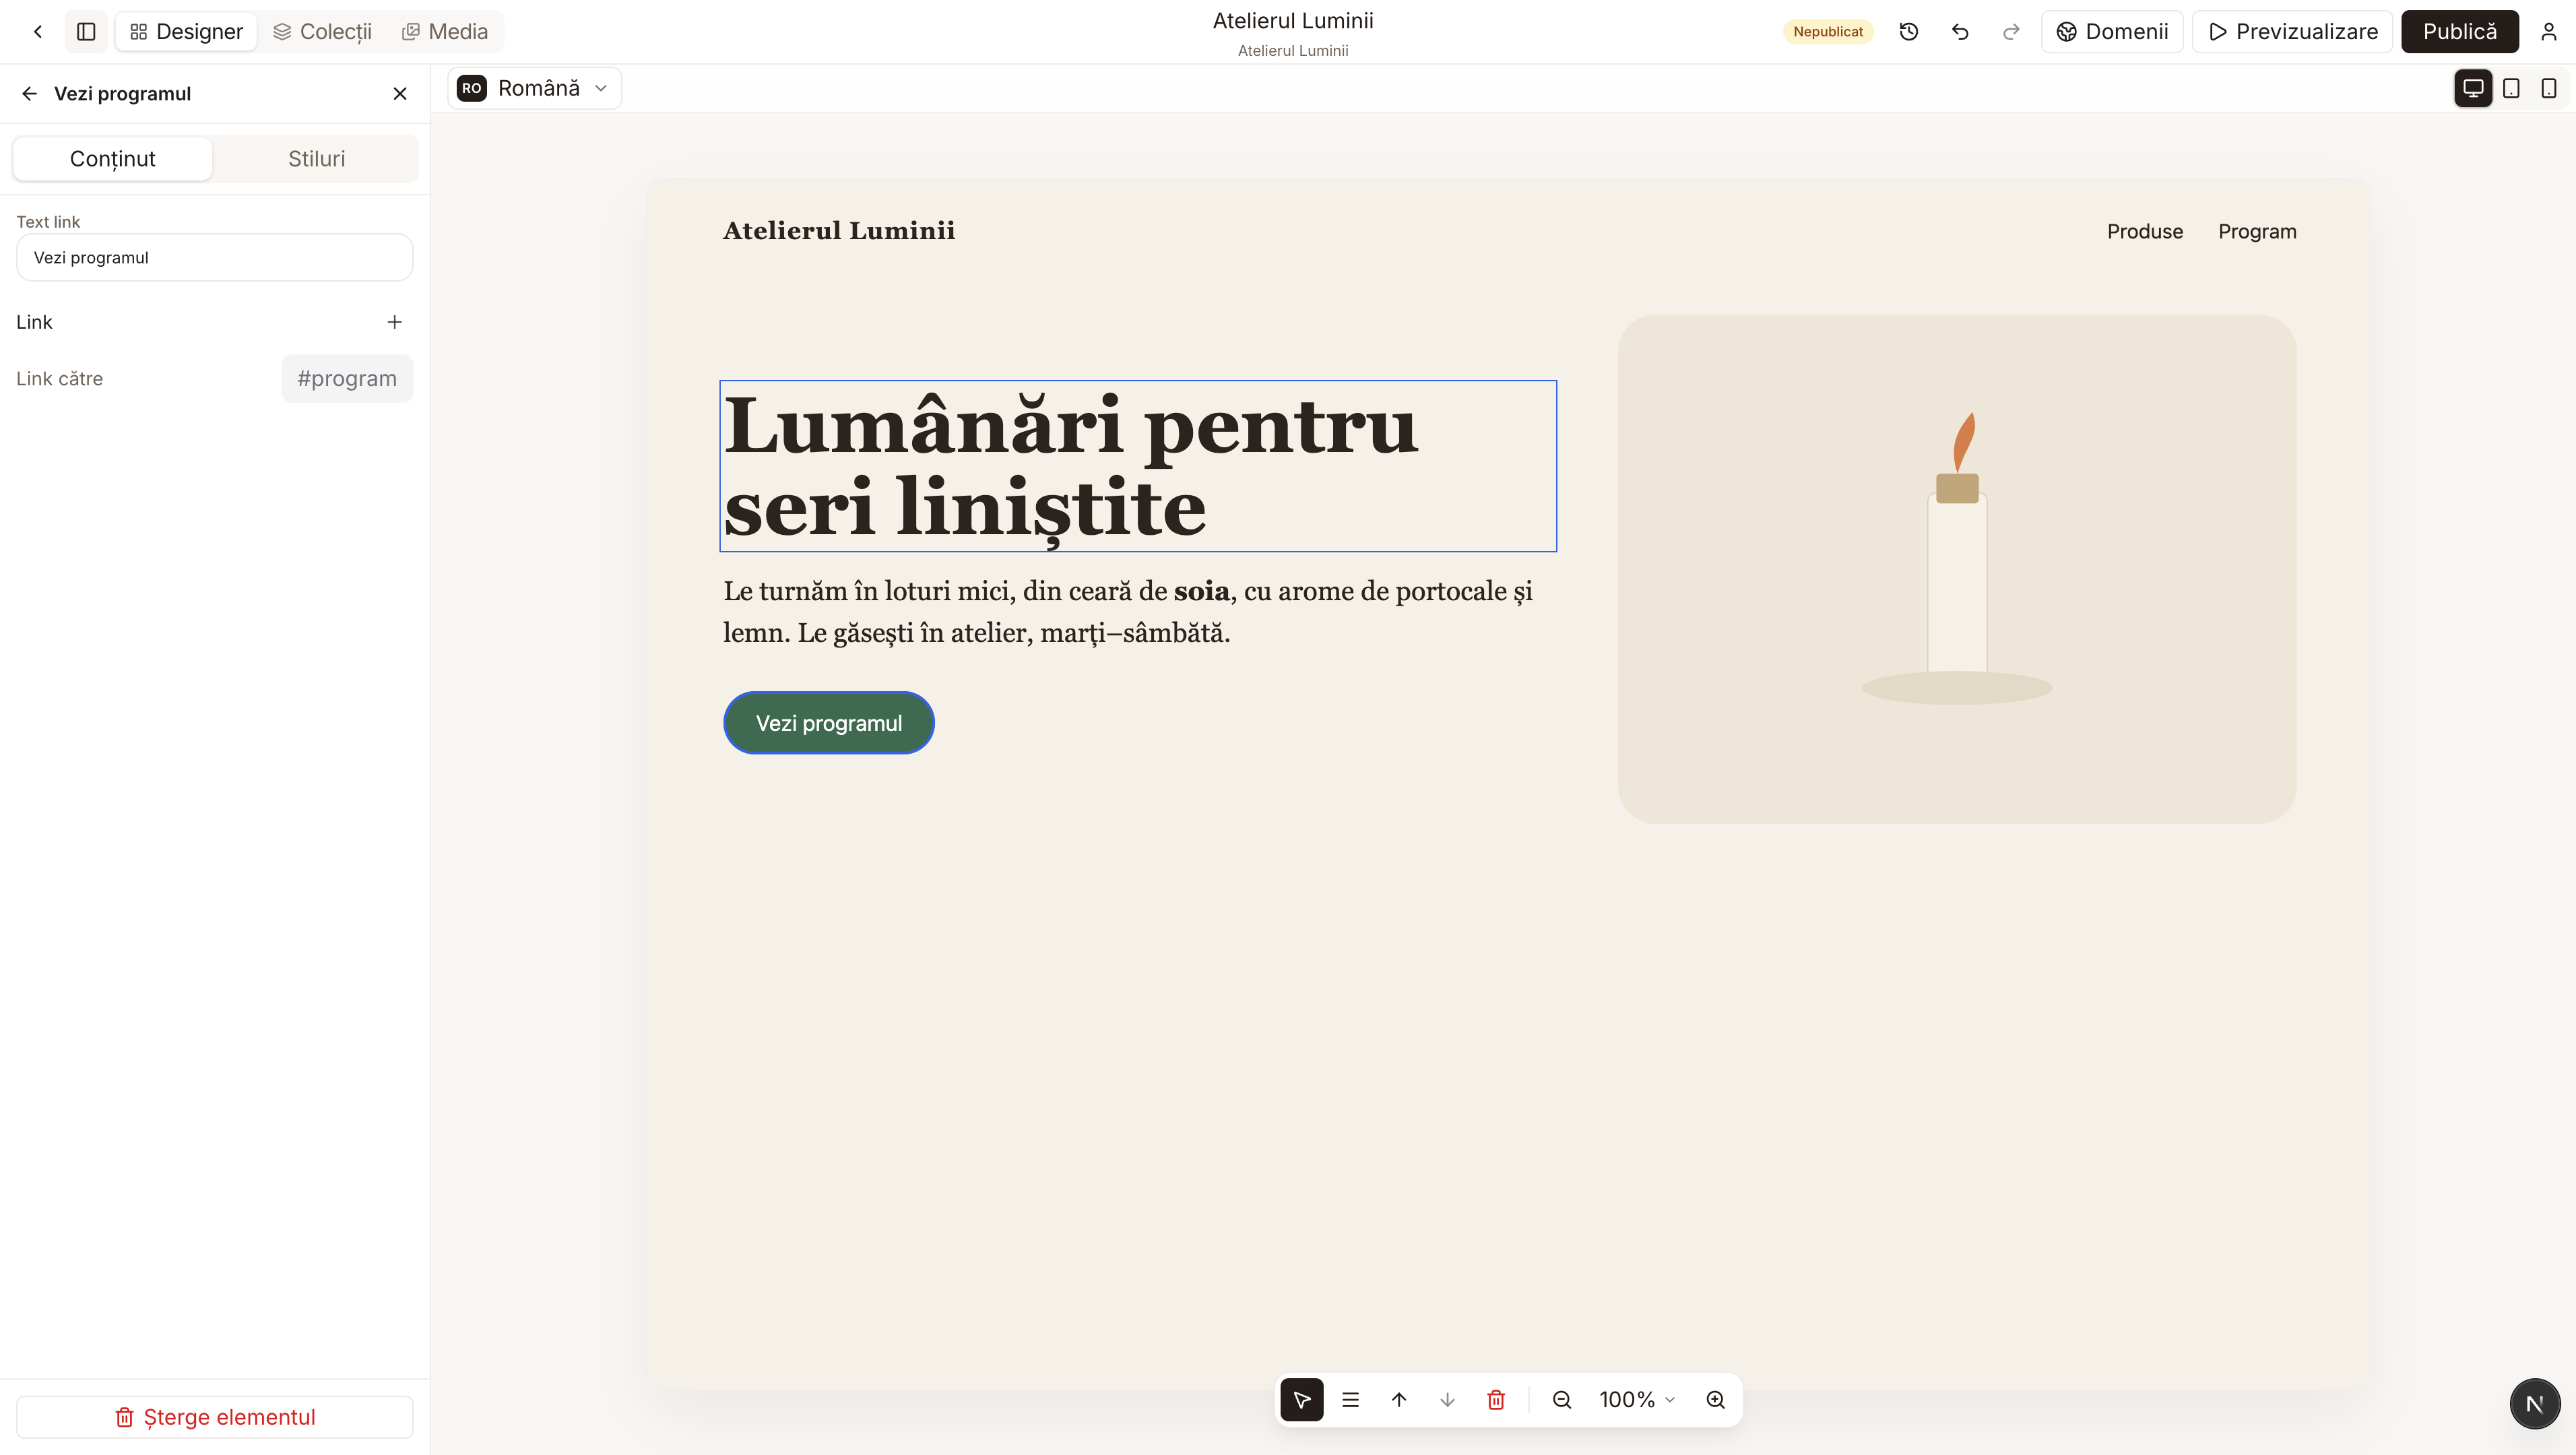Viewport: 2576px width, 1455px height.
Task: Select the Conținut tab
Action: tap(112, 158)
